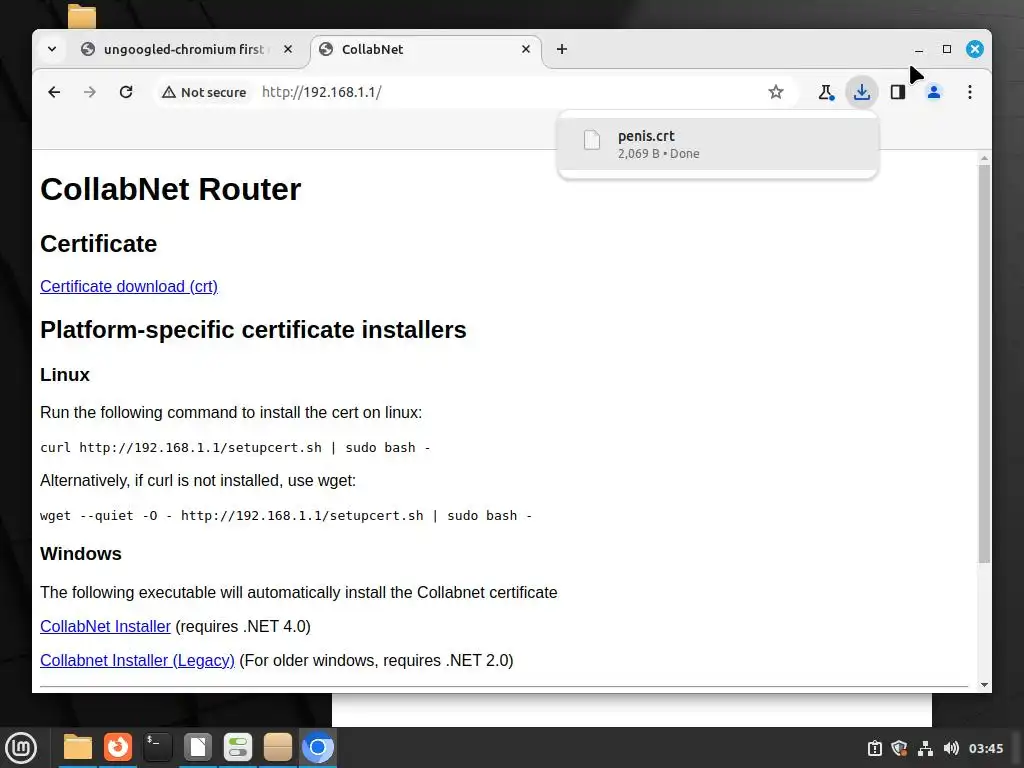
Task: Open the tan archive taskbar icon
Action: (x=278, y=747)
